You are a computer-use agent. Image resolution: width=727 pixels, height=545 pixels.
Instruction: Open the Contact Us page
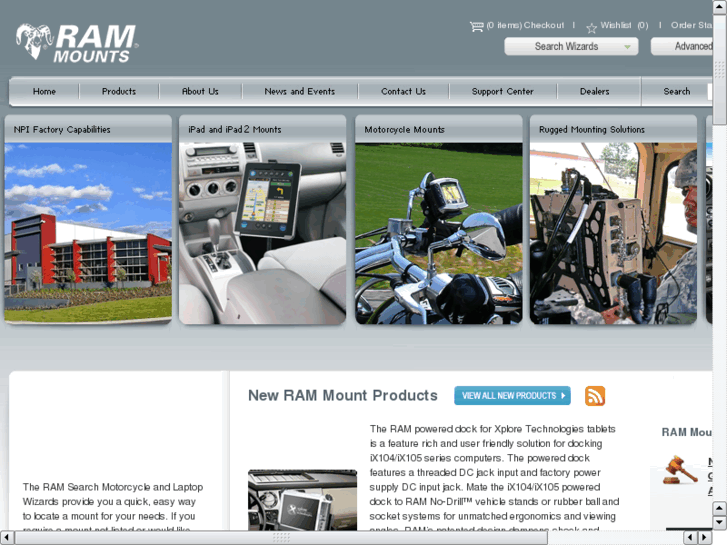(x=403, y=91)
